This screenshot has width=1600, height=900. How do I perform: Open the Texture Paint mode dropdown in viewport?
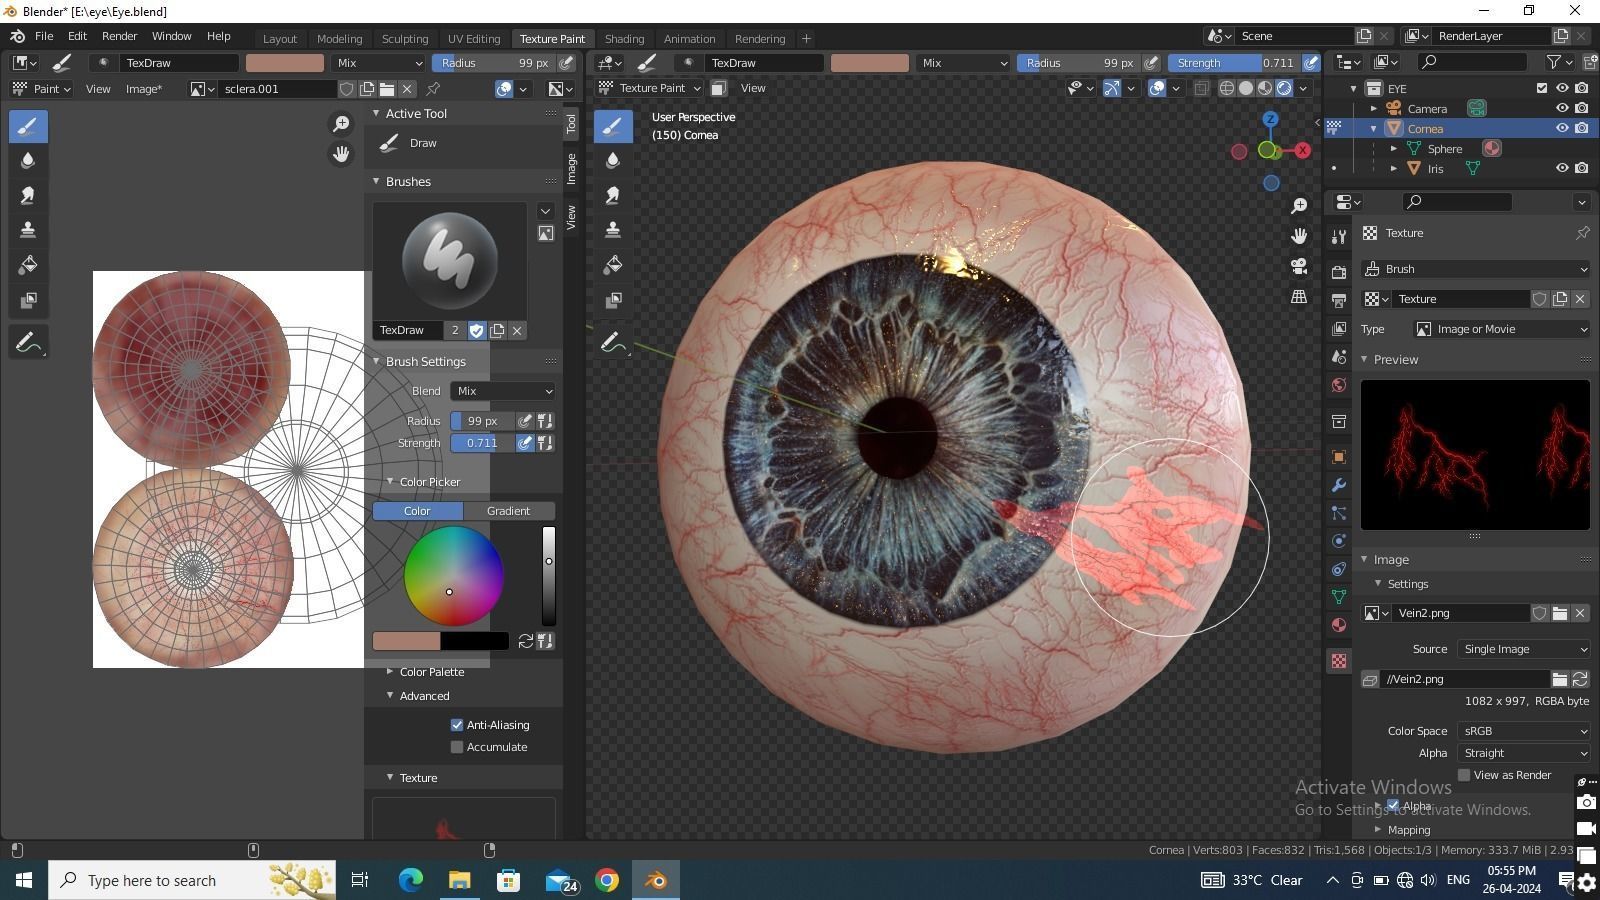(x=651, y=88)
